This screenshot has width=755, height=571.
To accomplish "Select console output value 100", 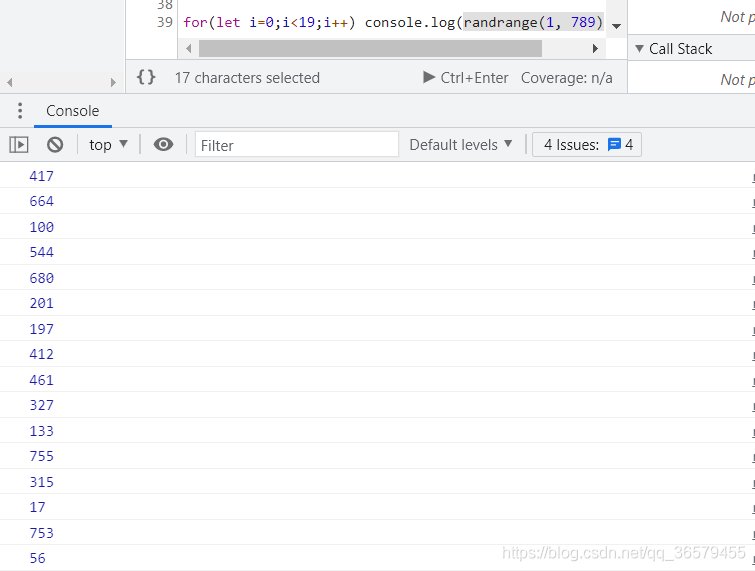I will [41, 227].
